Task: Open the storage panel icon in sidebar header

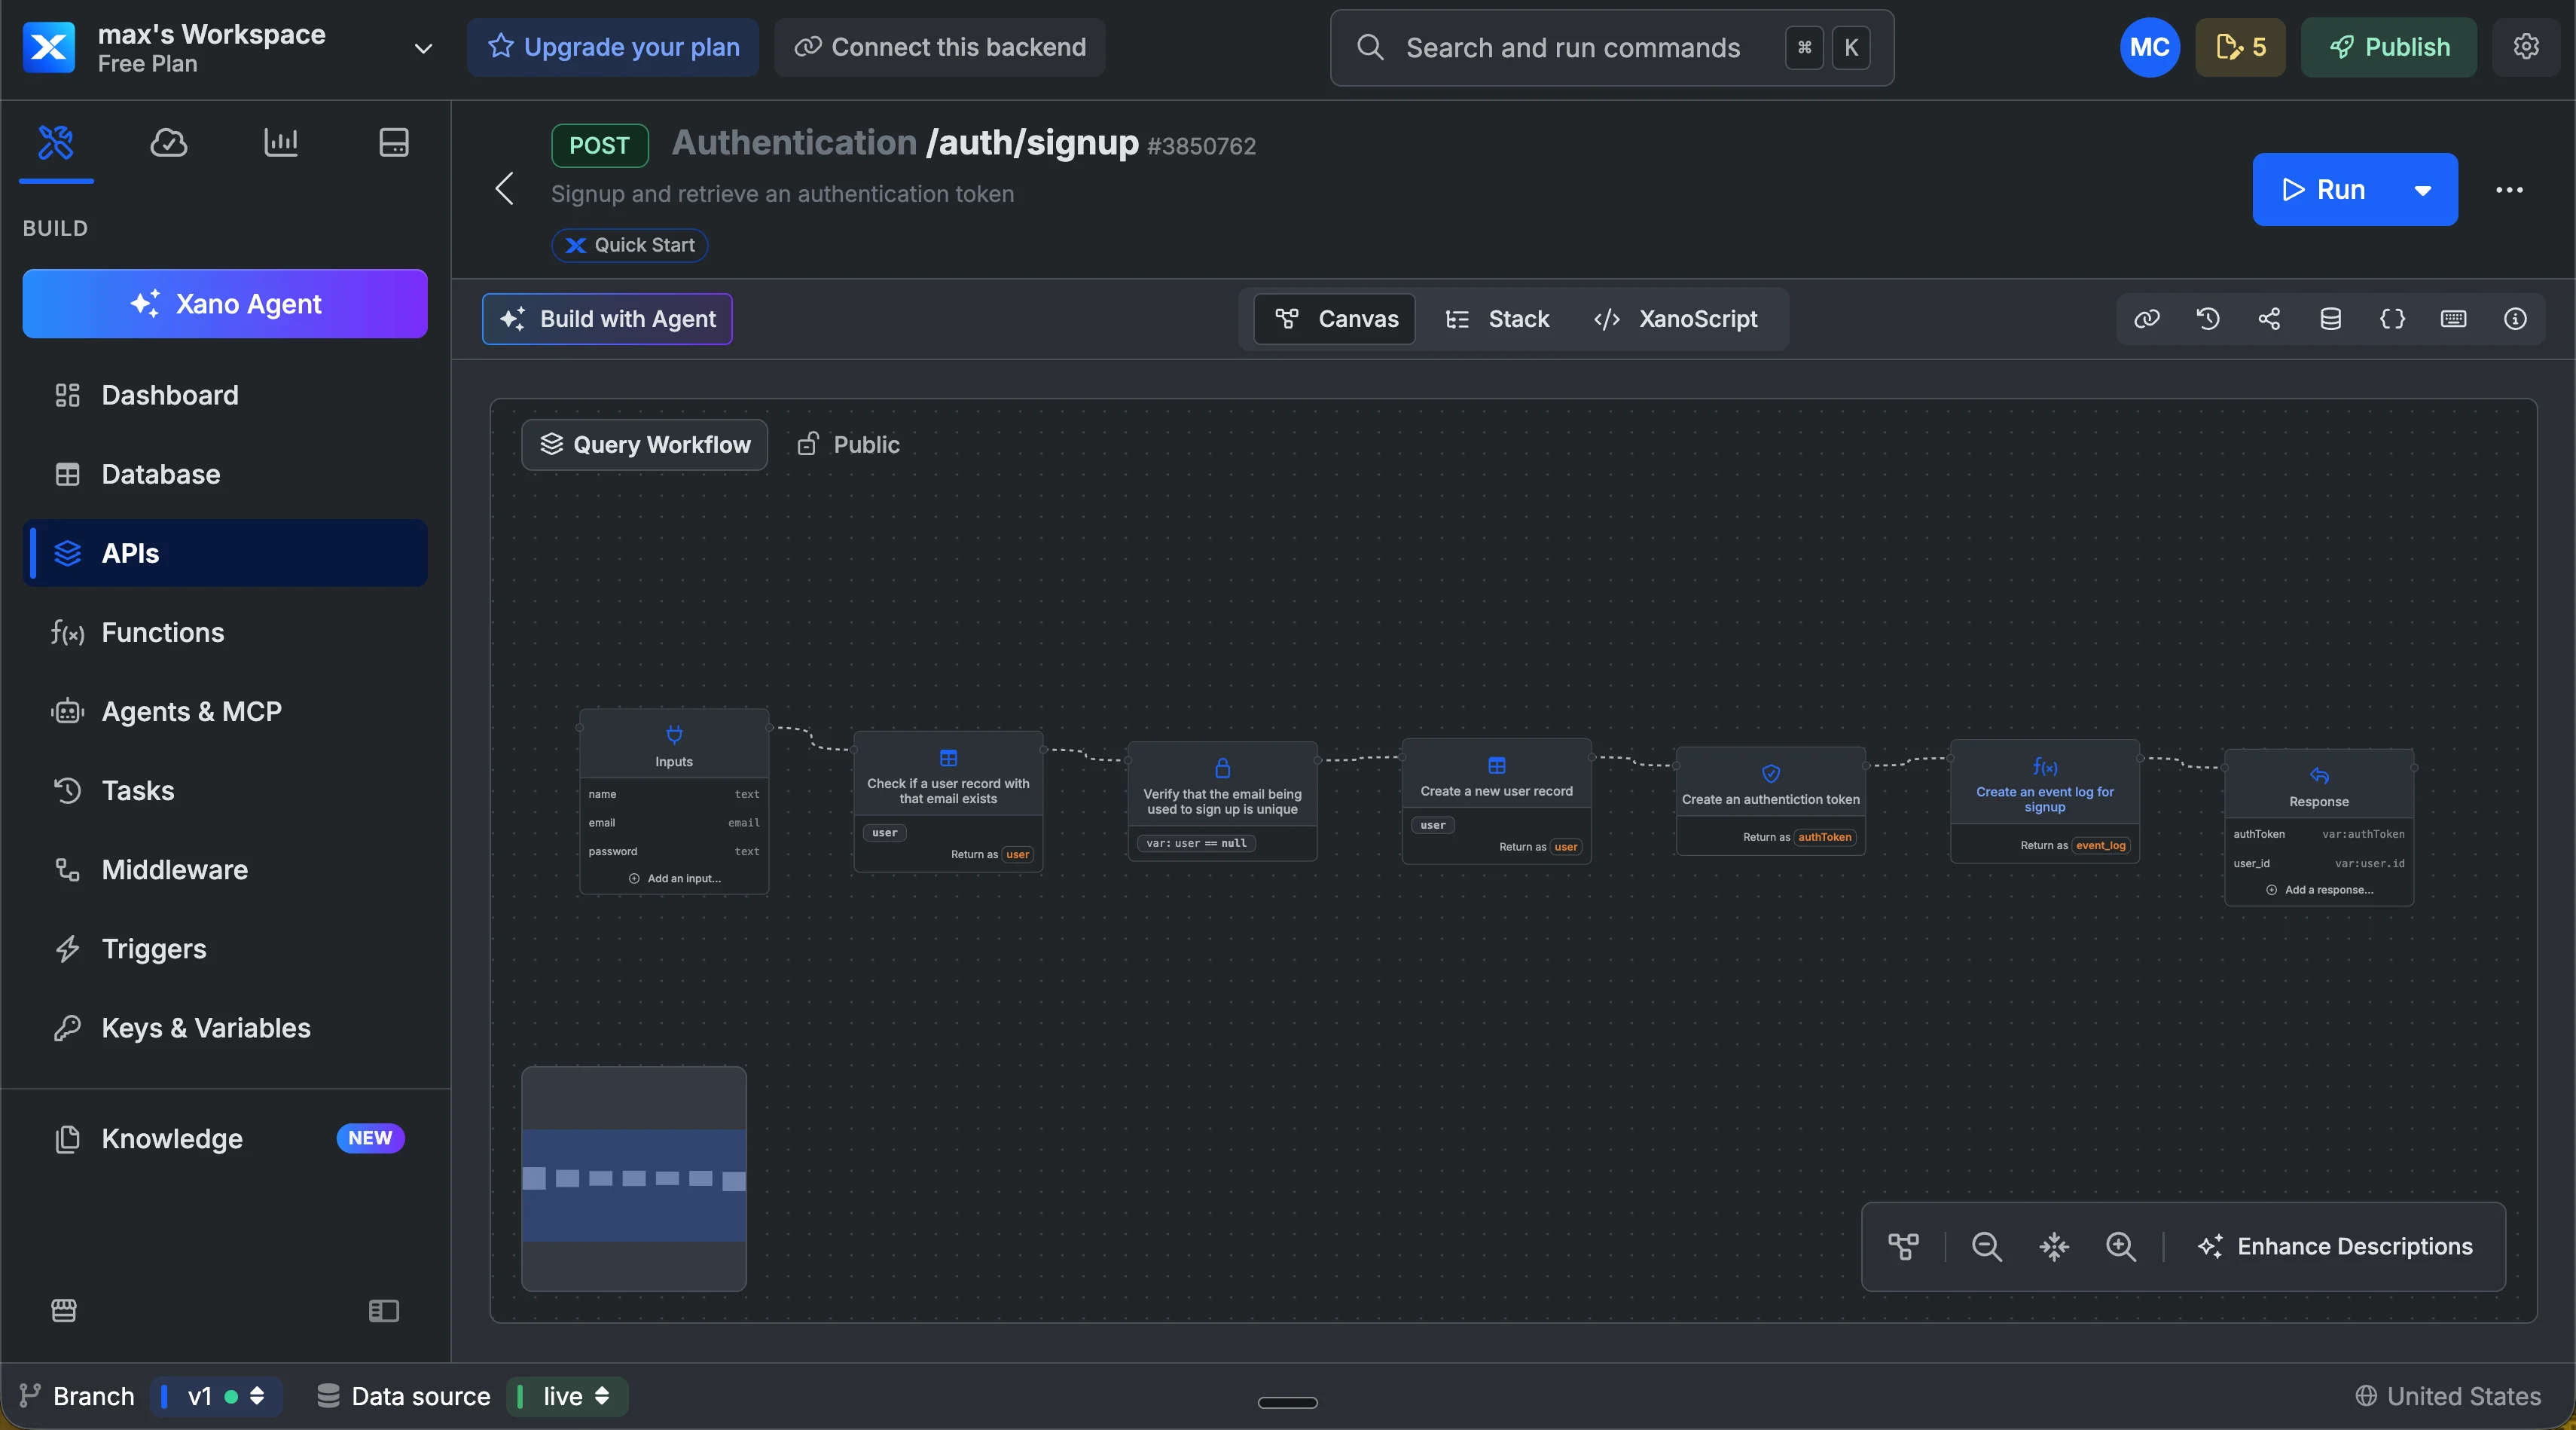Action: pyautogui.click(x=394, y=142)
